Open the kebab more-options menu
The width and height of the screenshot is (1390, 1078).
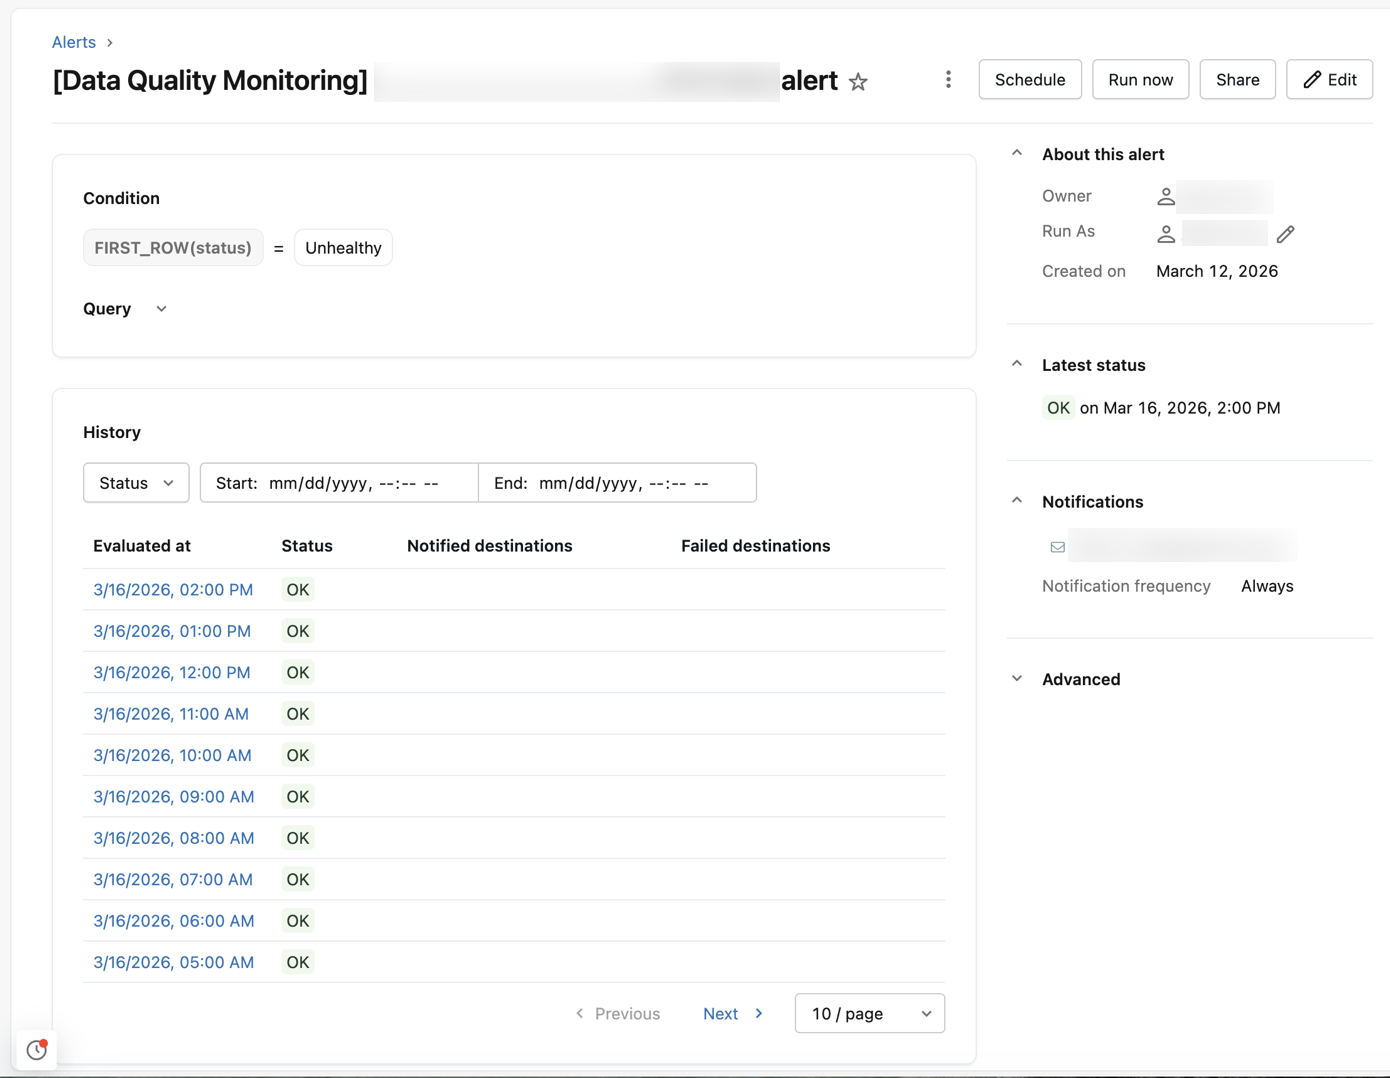(x=948, y=80)
